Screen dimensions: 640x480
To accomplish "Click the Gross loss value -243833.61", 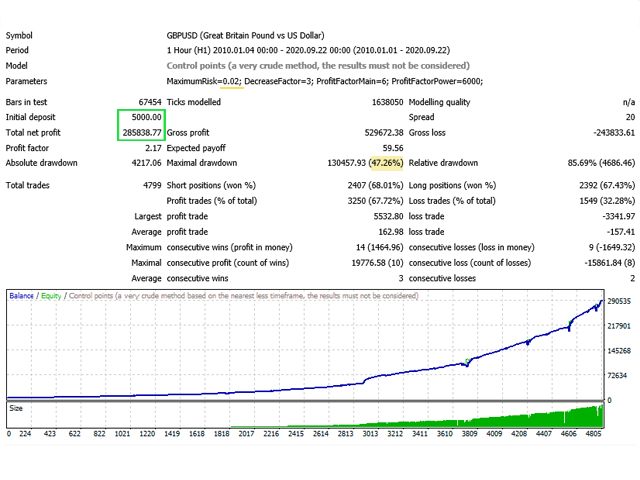I will 614,133.
